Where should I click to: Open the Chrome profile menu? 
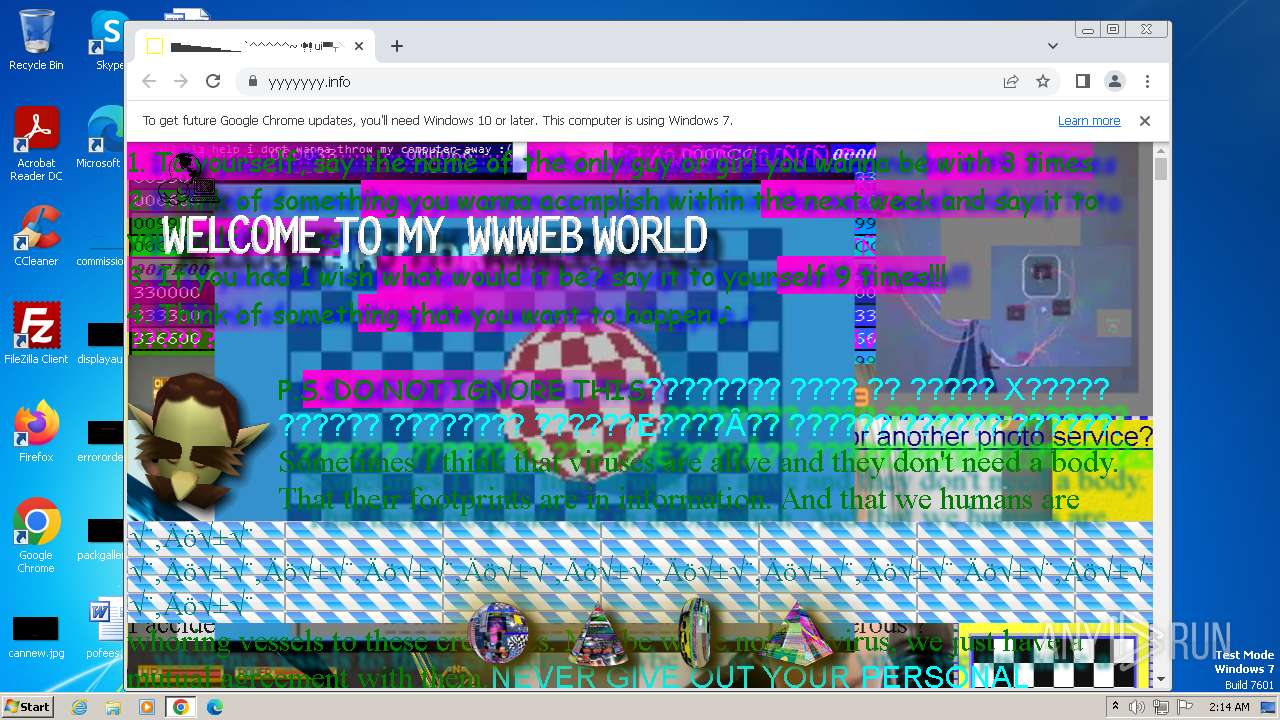pos(1114,81)
